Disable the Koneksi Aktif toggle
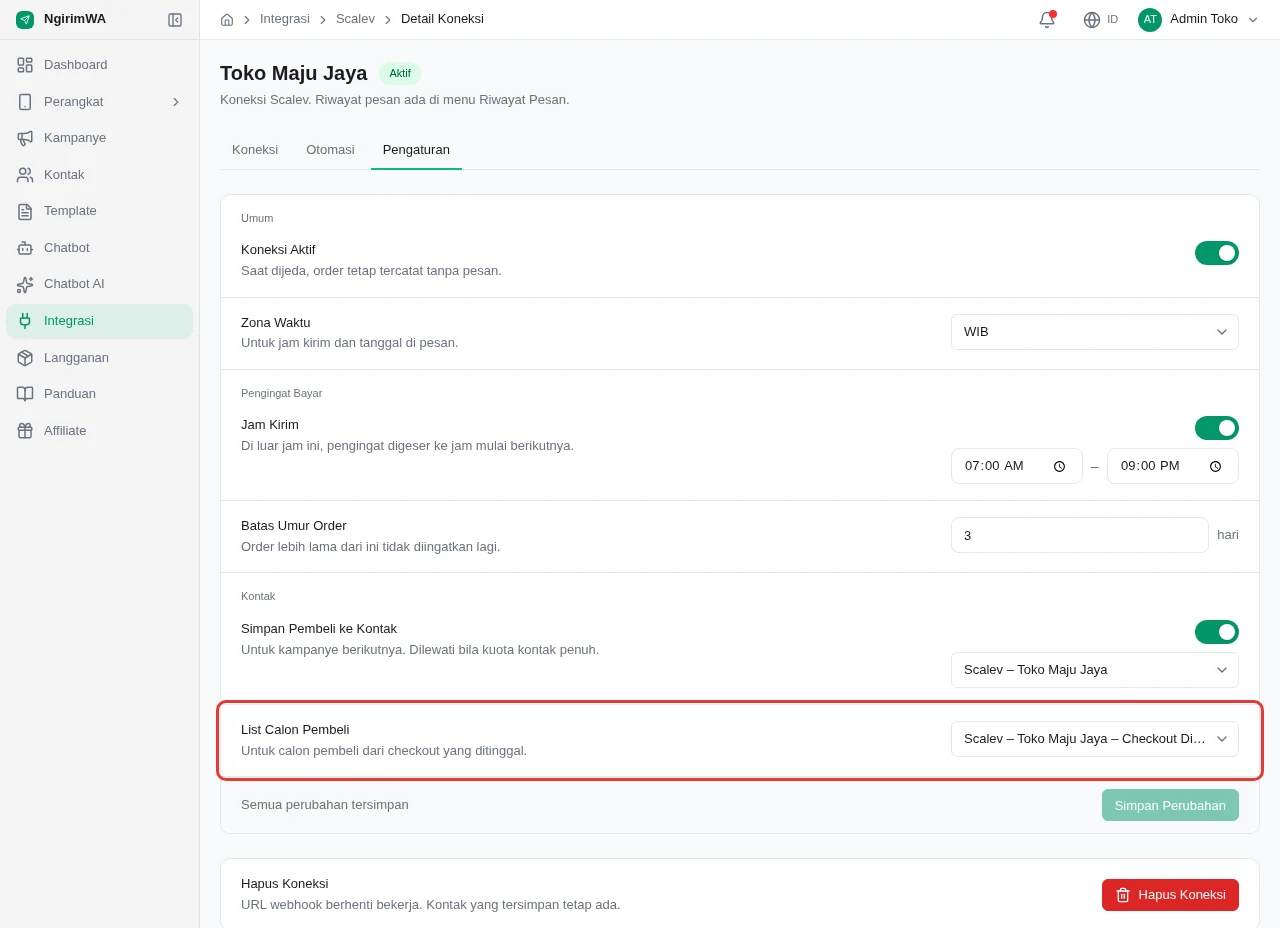This screenshot has height=928, width=1280. (1217, 253)
